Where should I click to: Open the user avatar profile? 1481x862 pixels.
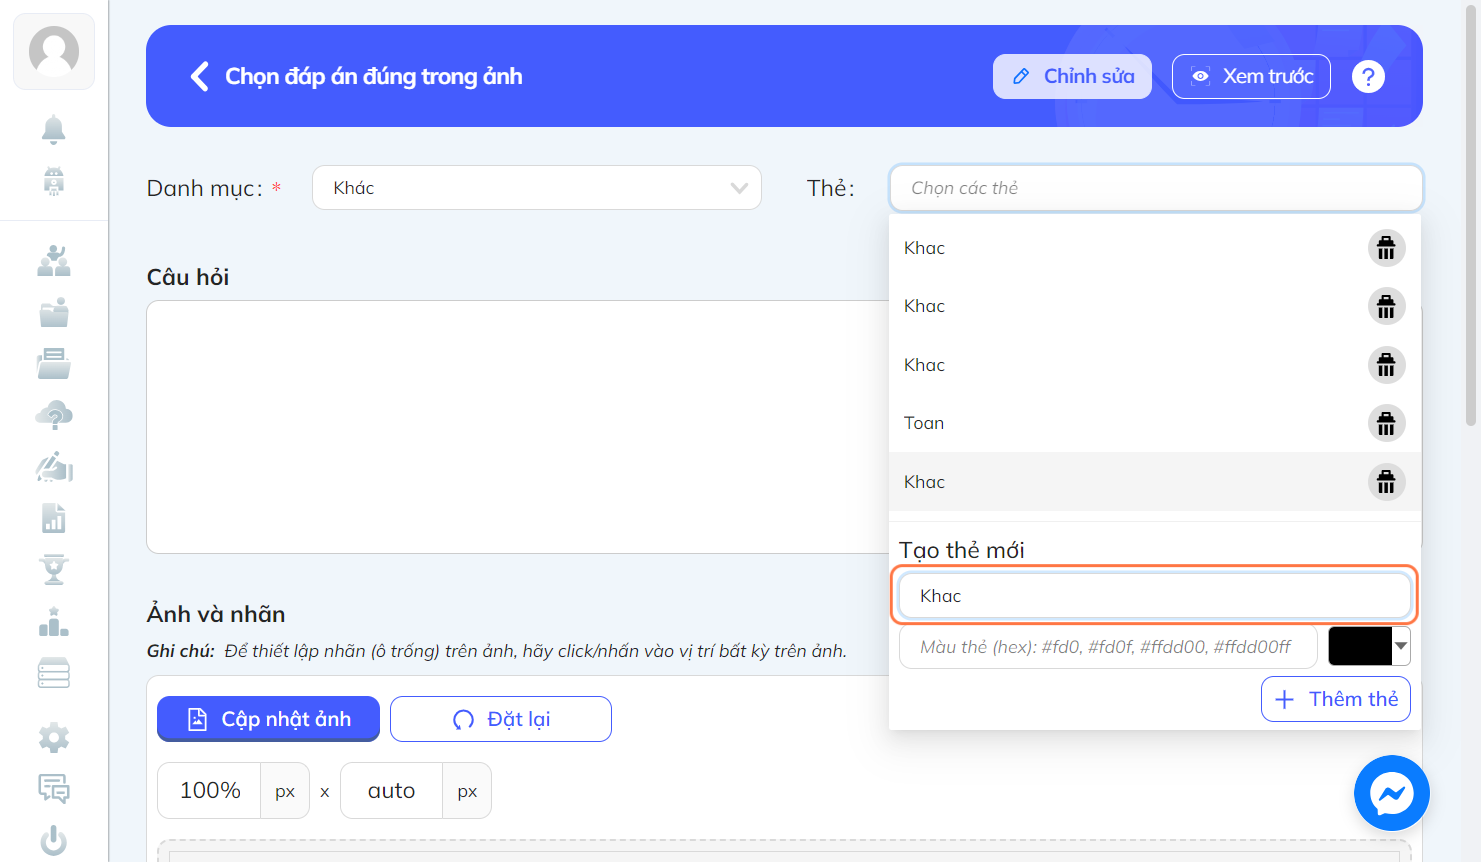pos(54,51)
